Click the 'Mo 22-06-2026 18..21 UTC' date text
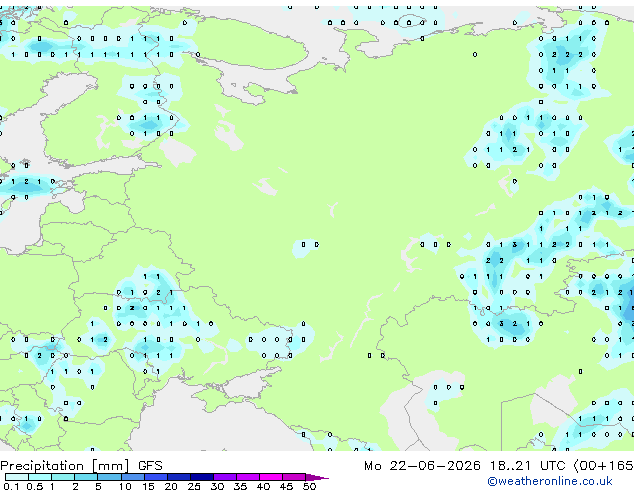634x490 pixels. point(465,466)
